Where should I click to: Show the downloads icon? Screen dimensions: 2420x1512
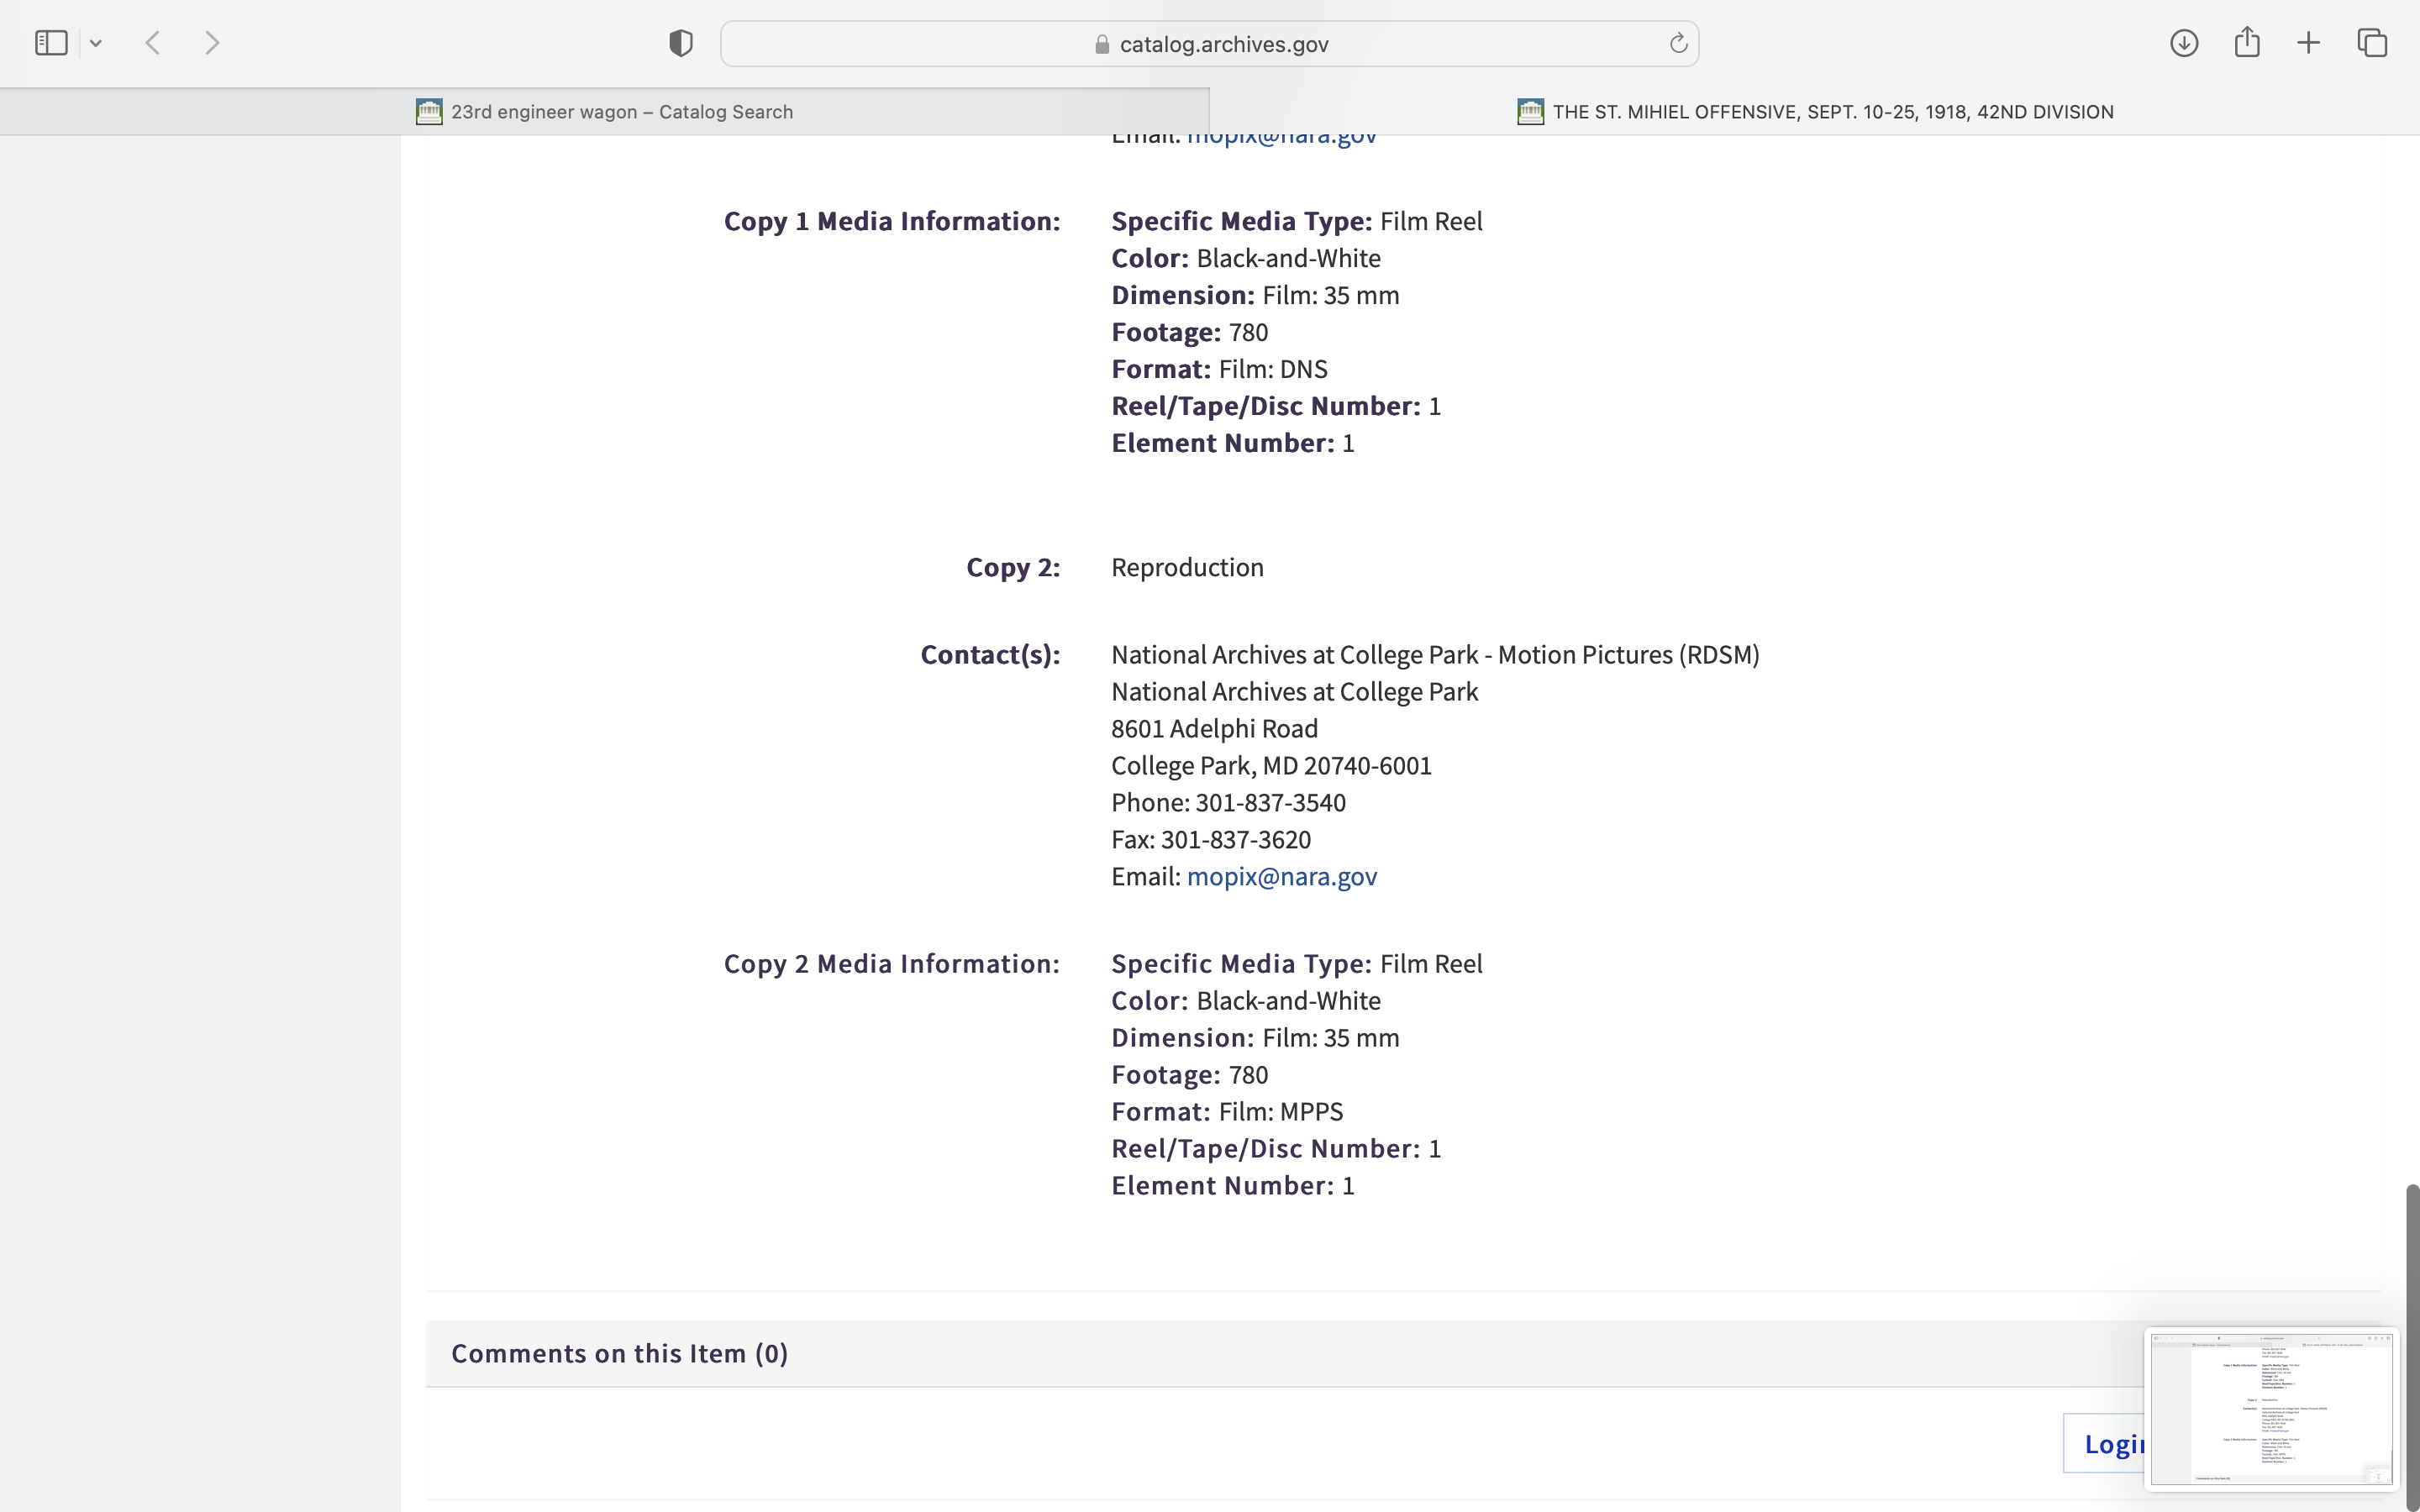(2184, 43)
